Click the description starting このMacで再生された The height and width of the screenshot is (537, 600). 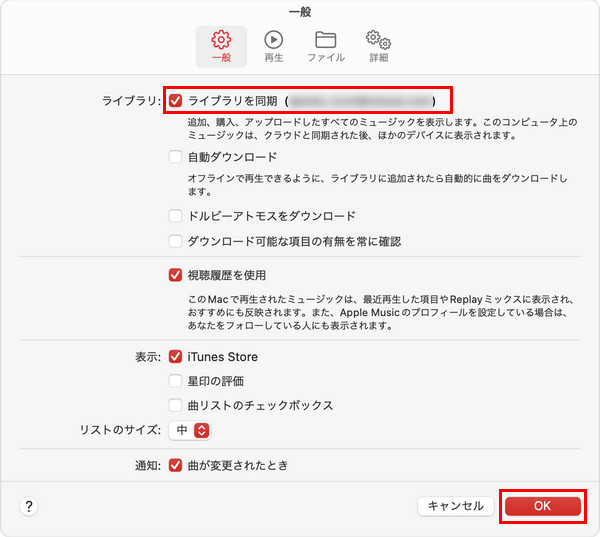pos(380,312)
